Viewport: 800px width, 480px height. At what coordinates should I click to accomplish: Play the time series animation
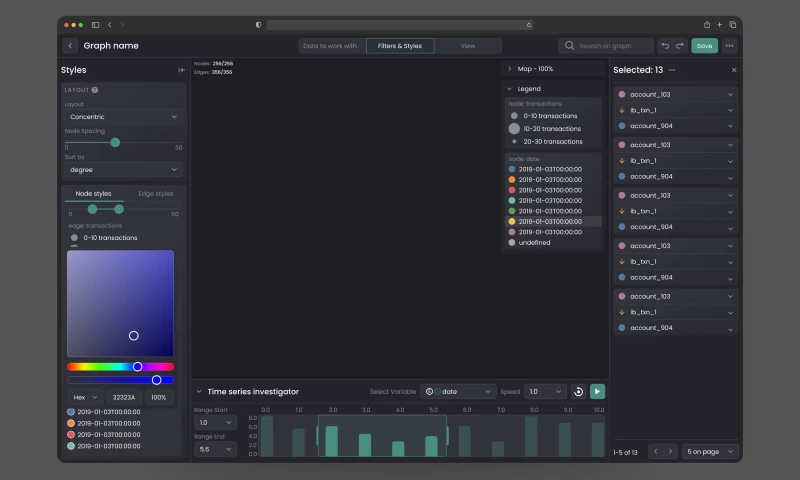(x=597, y=392)
